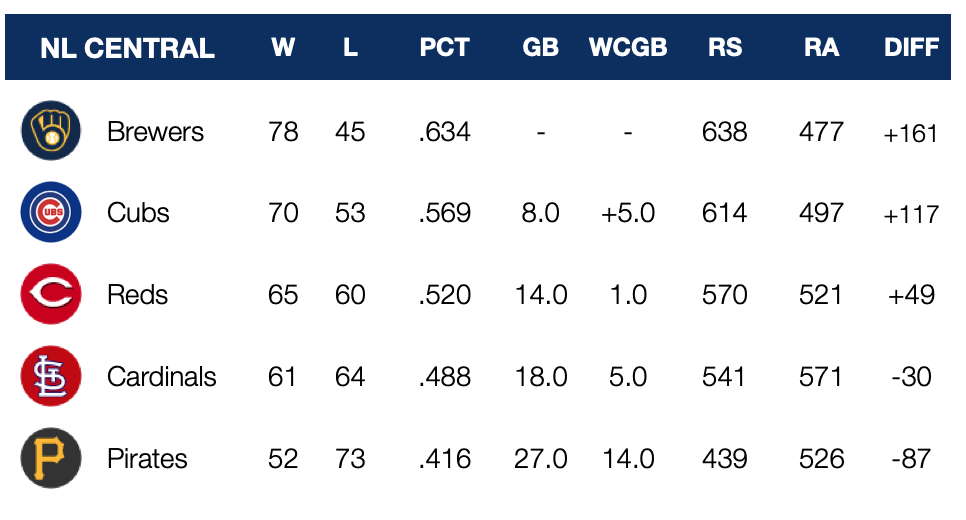Open the Brewers team name link

155,132
